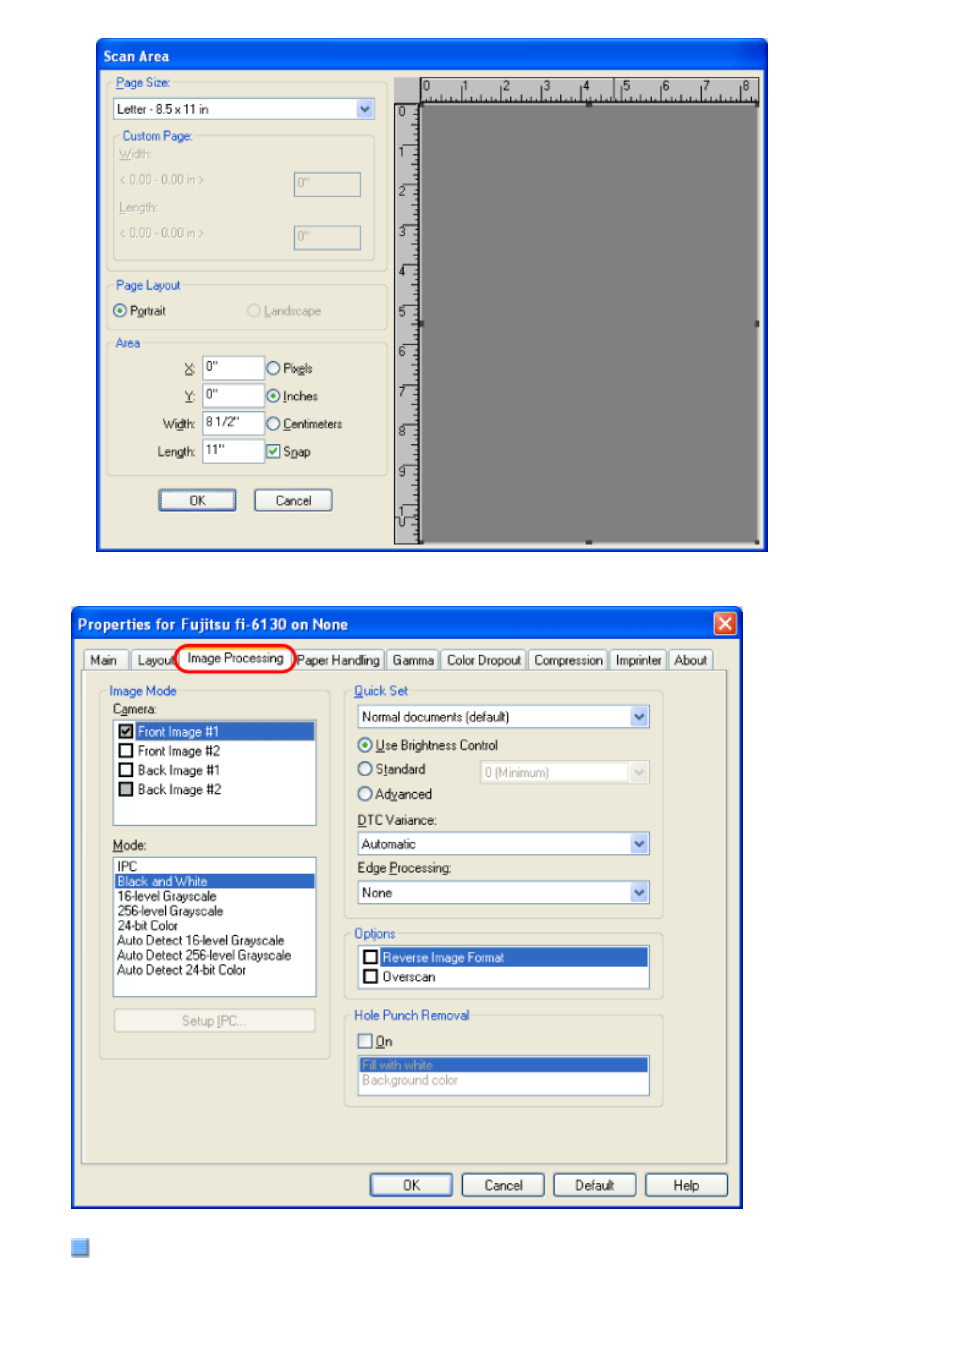Enable the Back Image #1 camera
The height and width of the screenshot is (1350, 954).
click(x=126, y=770)
